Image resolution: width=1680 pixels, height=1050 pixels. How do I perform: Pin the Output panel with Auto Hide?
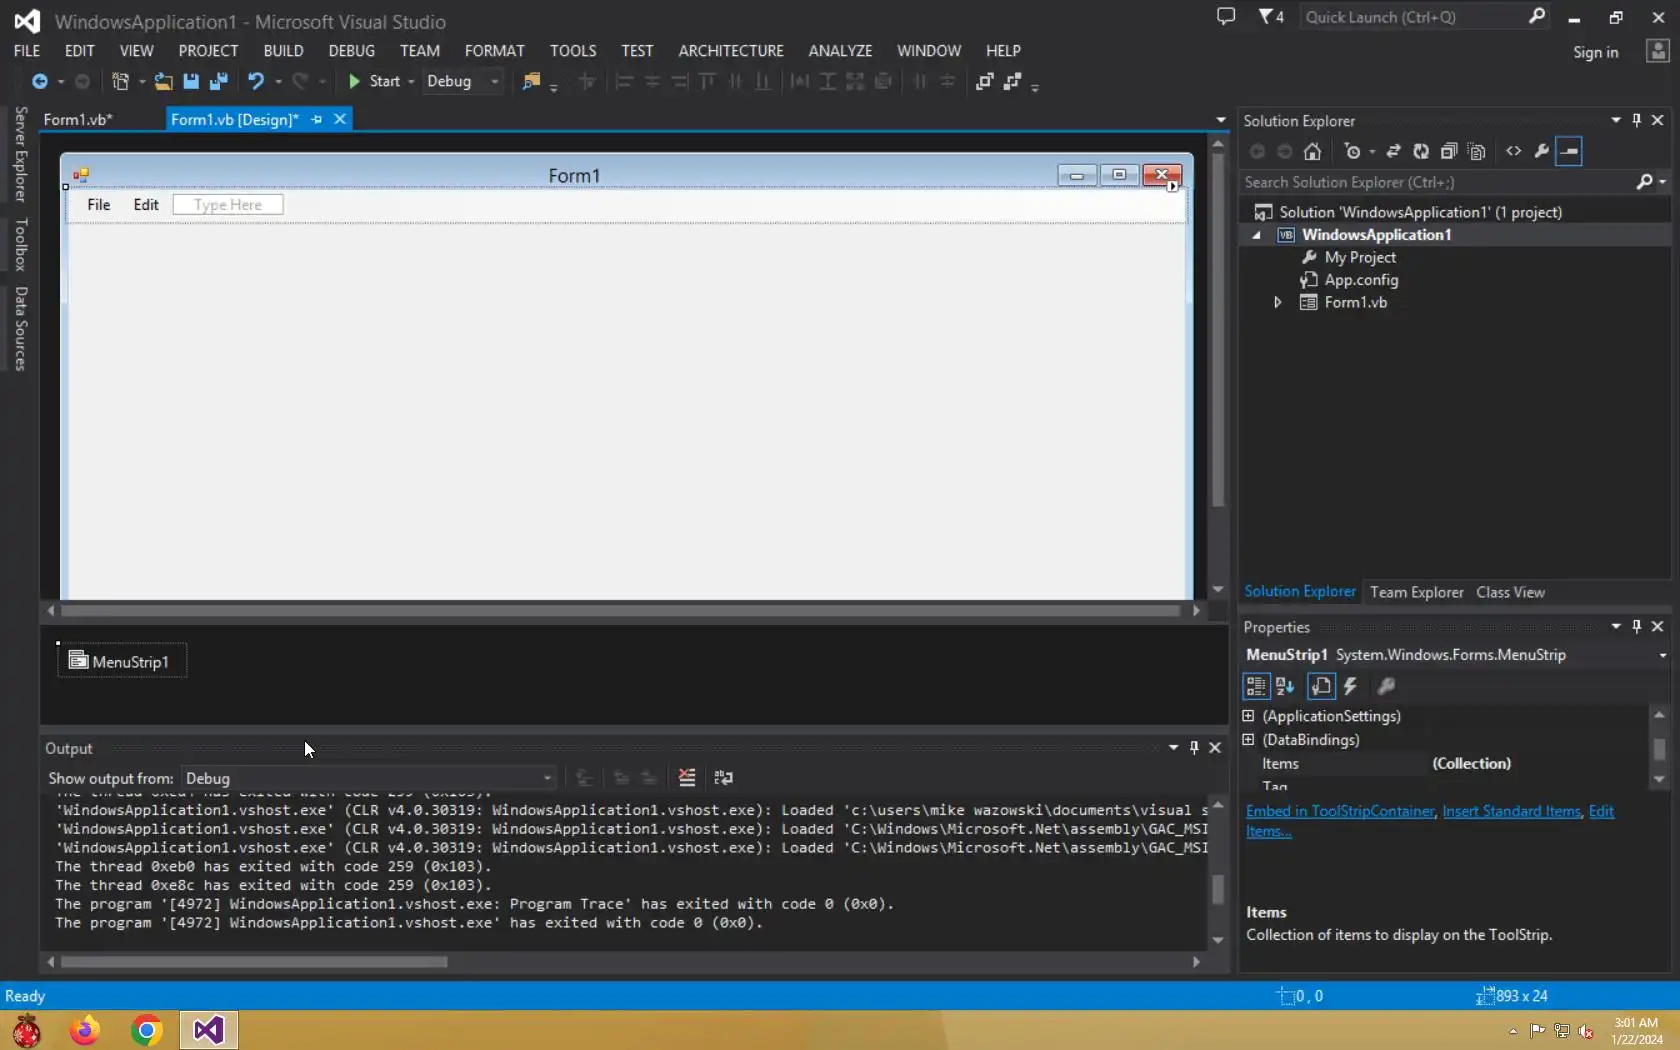click(1194, 748)
